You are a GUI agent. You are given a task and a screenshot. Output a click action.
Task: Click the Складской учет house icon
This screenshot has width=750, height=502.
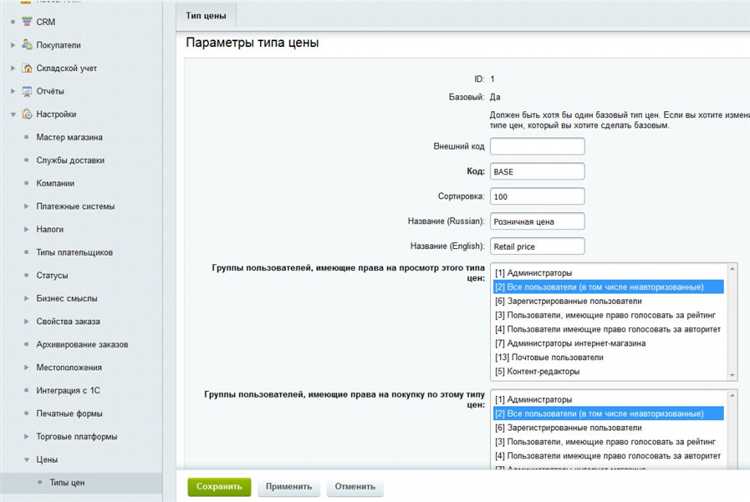(x=27, y=68)
